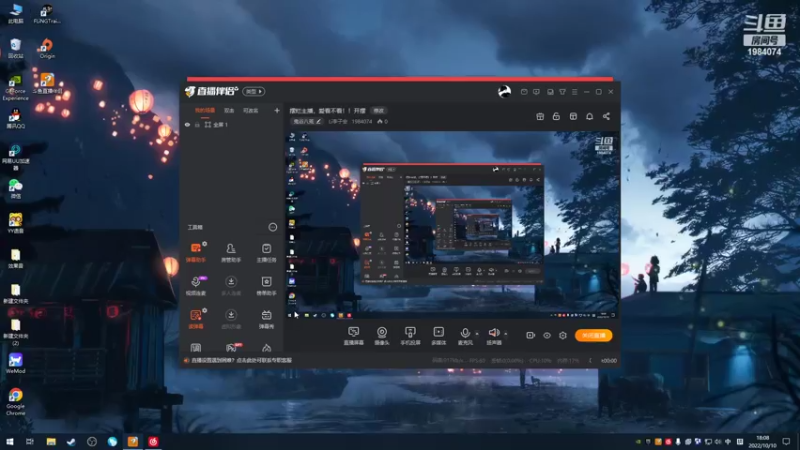Expand the 类型 mode pill next to the logo

[254, 91]
